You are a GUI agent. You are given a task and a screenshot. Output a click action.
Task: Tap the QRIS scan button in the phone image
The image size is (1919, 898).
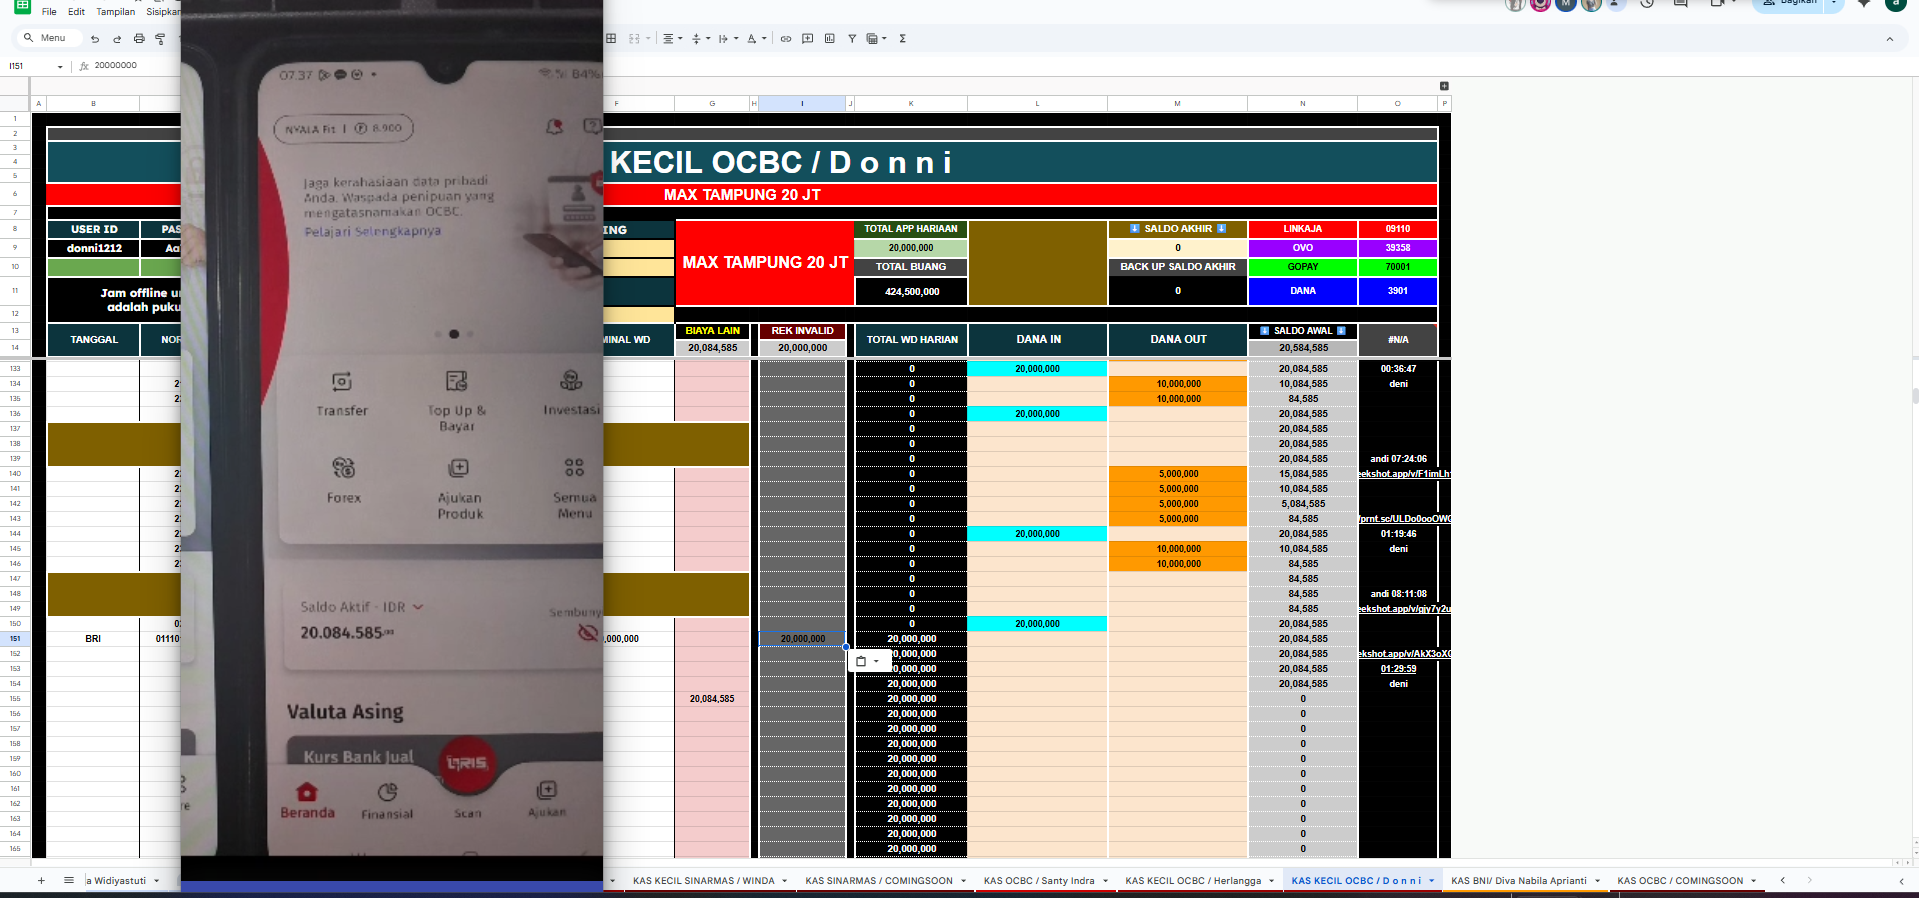point(467,764)
